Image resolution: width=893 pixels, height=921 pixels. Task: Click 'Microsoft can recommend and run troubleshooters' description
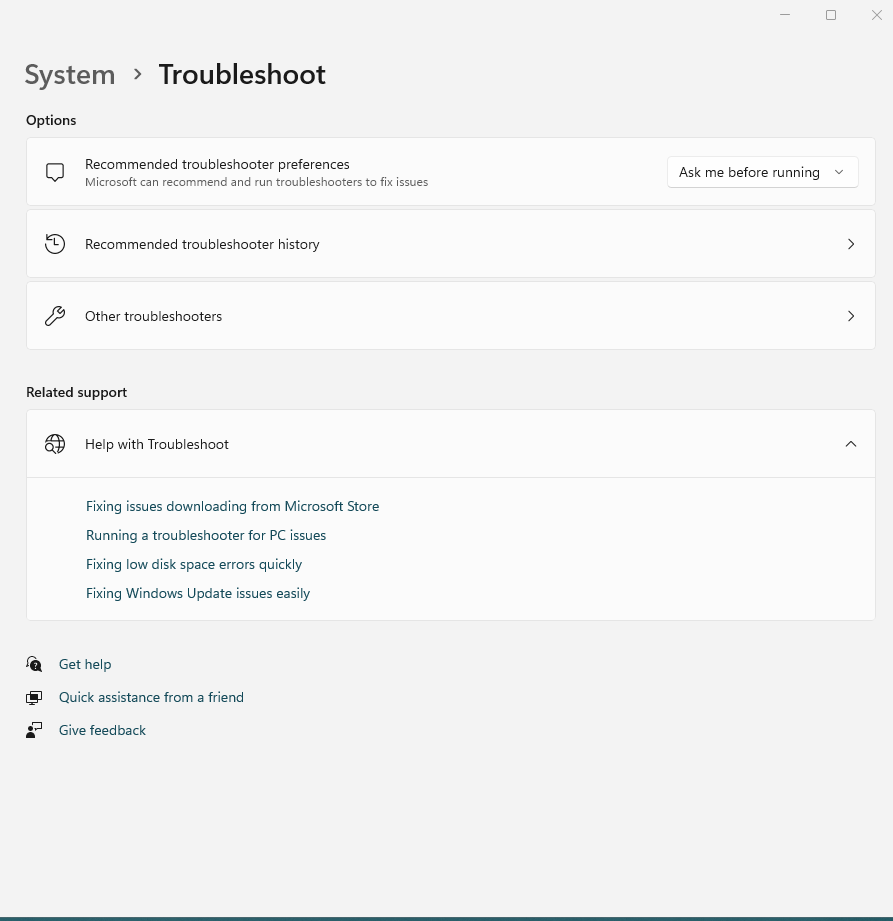click(257, 182)
